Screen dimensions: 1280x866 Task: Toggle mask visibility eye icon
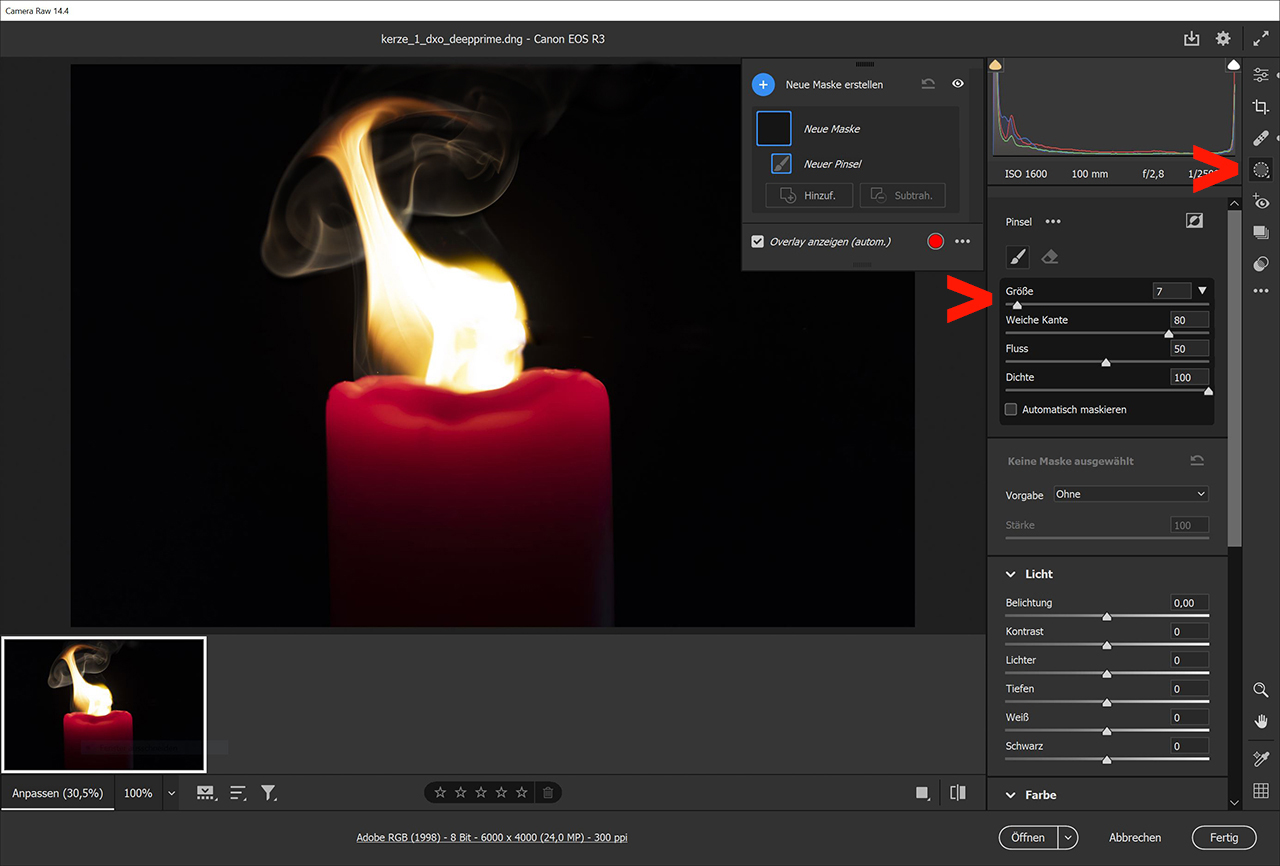point(958,84)
